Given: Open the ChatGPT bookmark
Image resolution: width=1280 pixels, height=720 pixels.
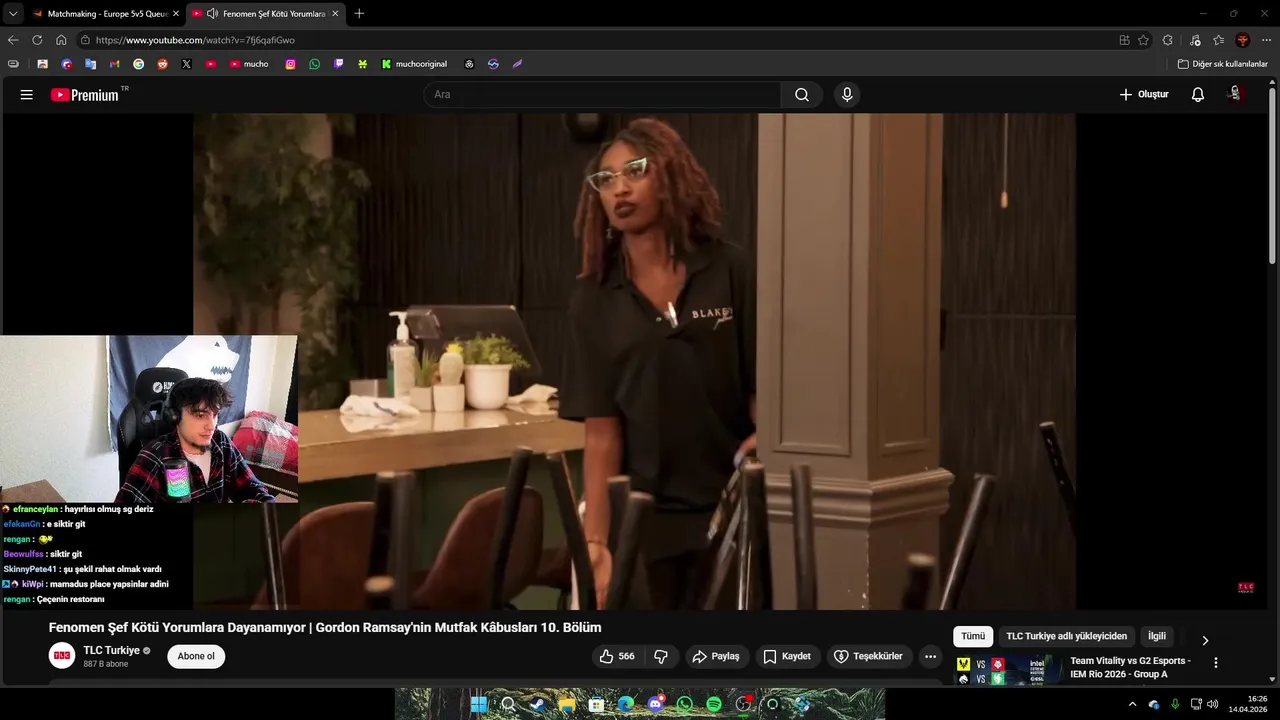Looking at the screenshot, I should pos(469,64).
